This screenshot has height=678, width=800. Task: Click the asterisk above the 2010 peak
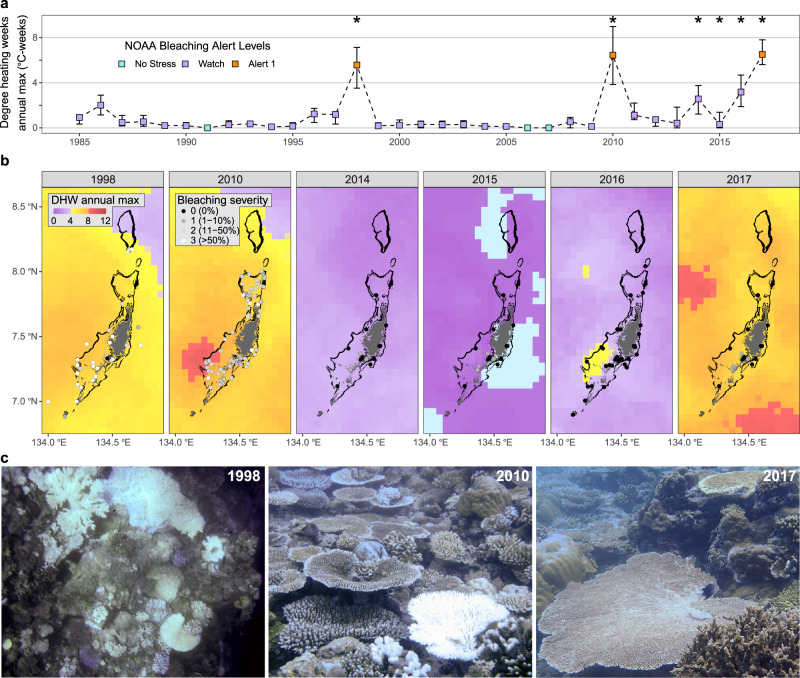tap(613, 20)
